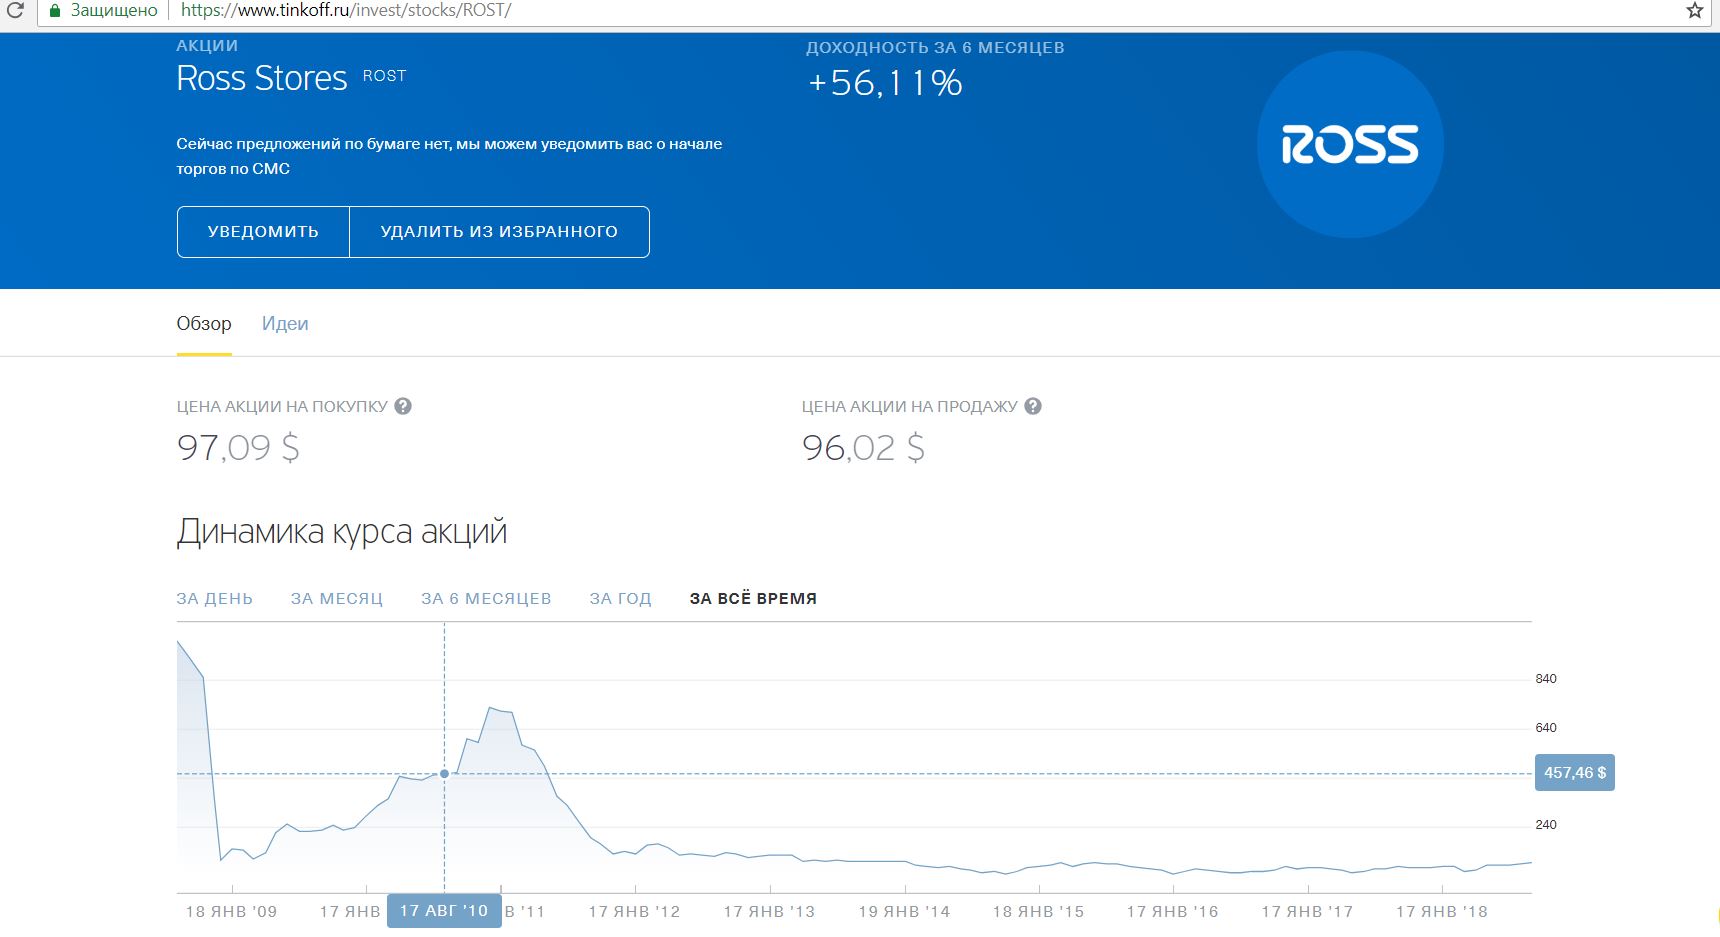Click the Цена акции на продажу label
Viewport: 1720px width, 937px height.
click(910, 407)
